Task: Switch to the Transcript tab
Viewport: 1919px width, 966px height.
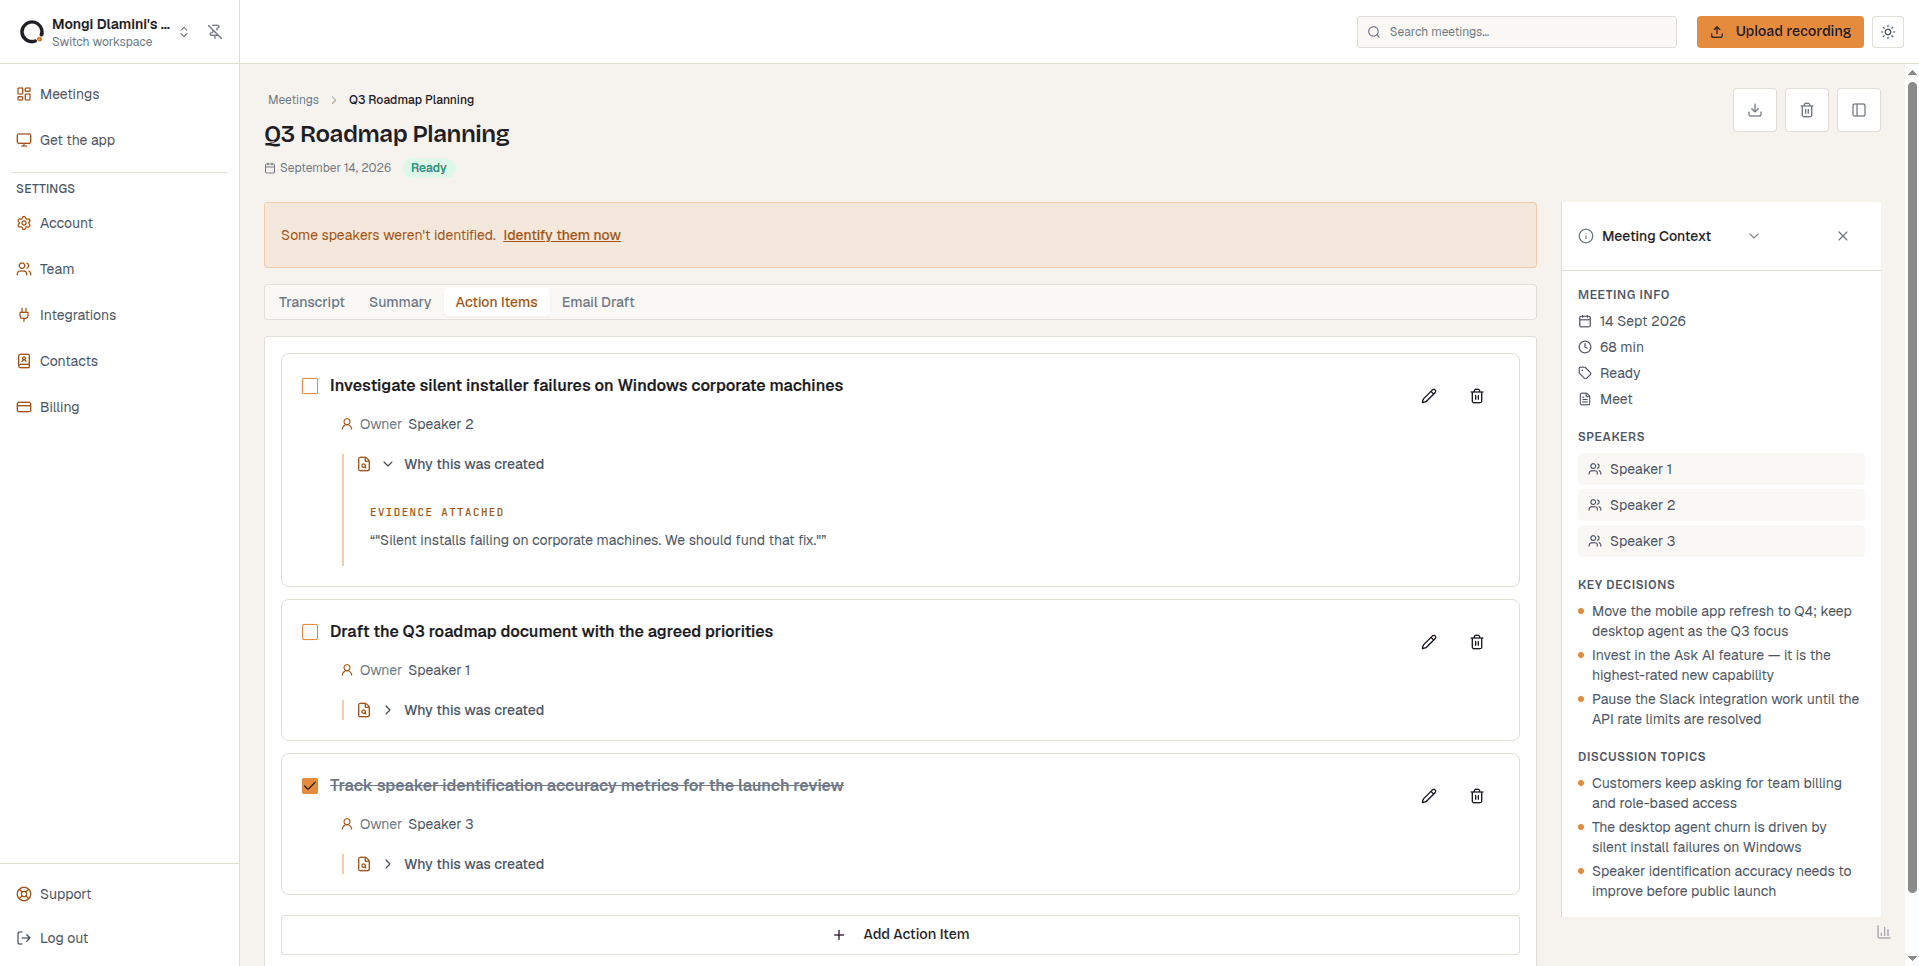Action: (x=311, y=302)
